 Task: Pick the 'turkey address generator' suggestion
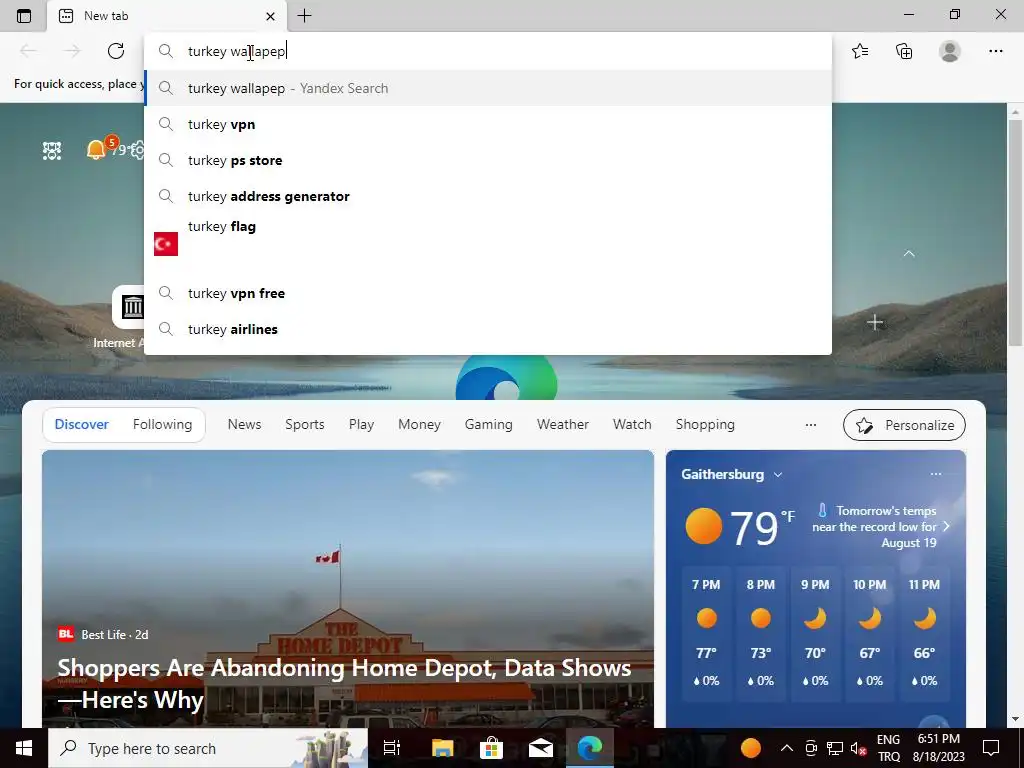tap(488, 196)
